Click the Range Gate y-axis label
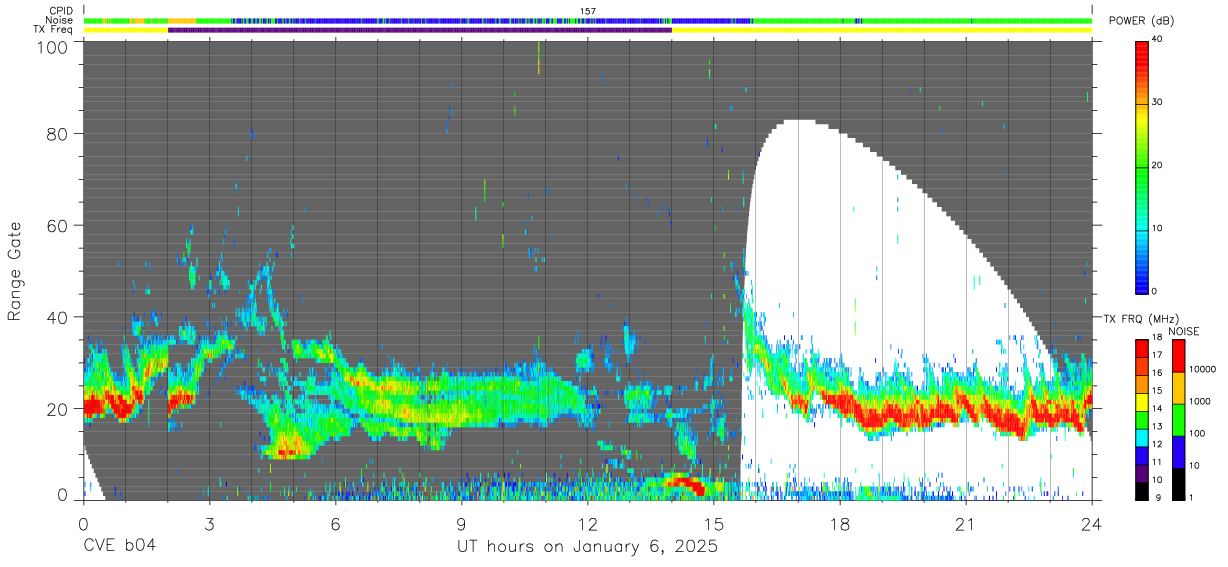The height and width of the screenshot is (567, 1228). point(15,270)
